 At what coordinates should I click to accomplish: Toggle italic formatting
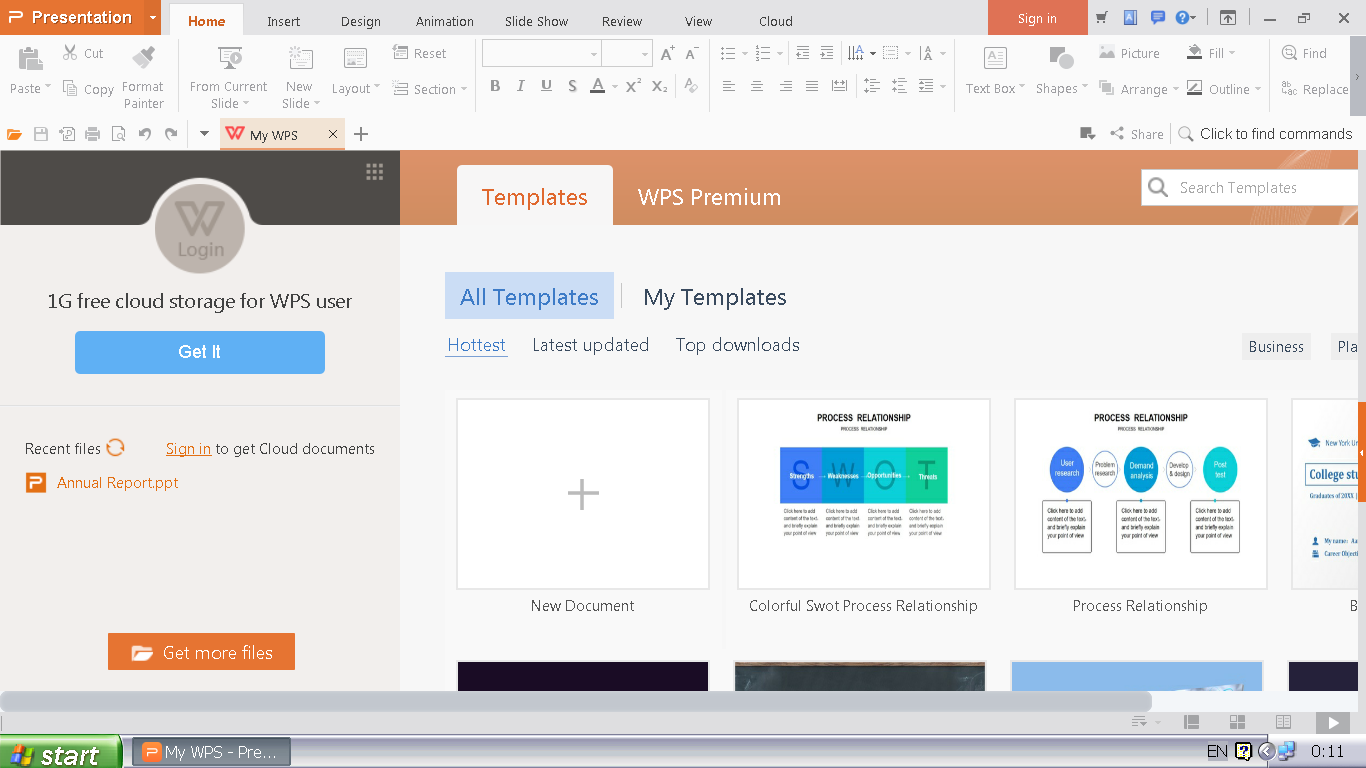pos(520,87)
